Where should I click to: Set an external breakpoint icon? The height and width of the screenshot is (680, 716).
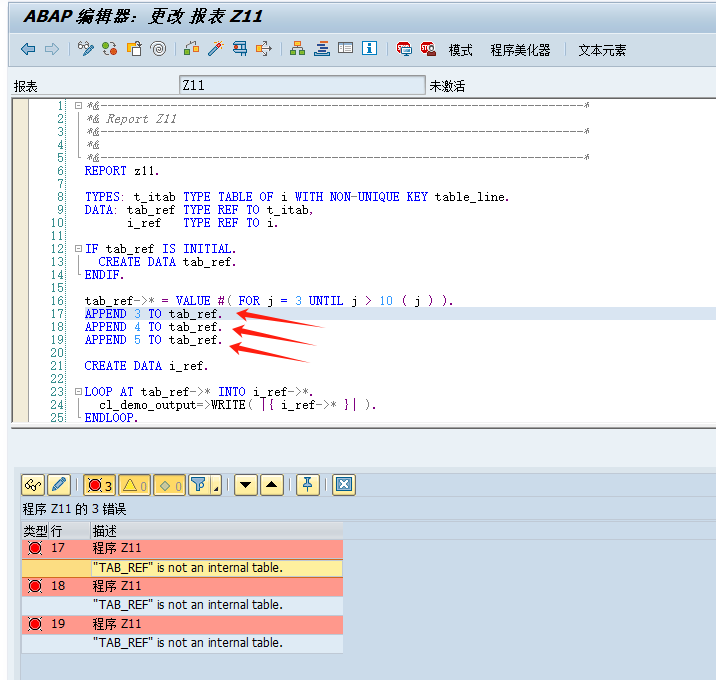pyautogui.click(x=428, y=48)
